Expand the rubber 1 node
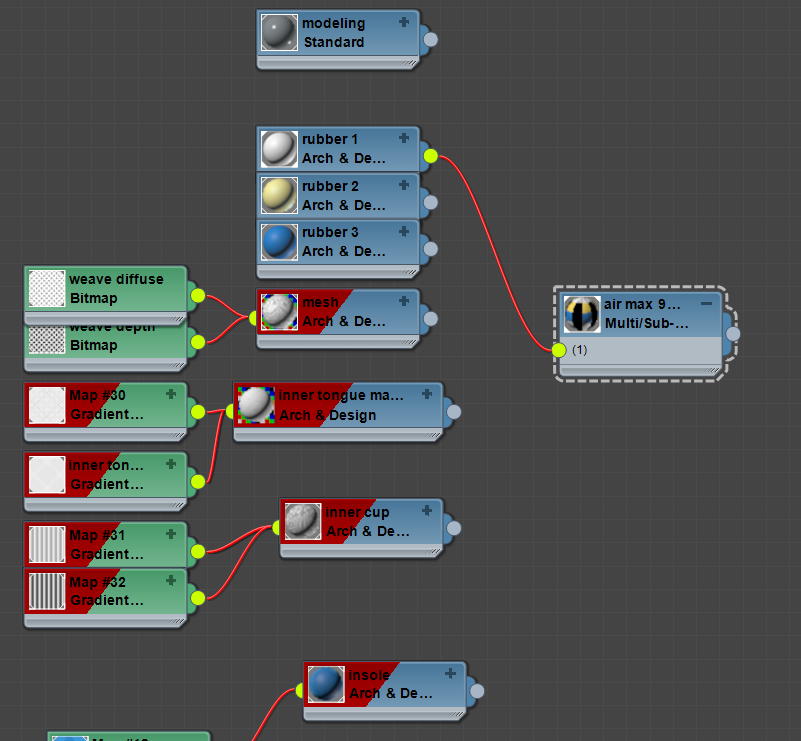The width and height of the screenshot is (801, 741). point(404,138)
